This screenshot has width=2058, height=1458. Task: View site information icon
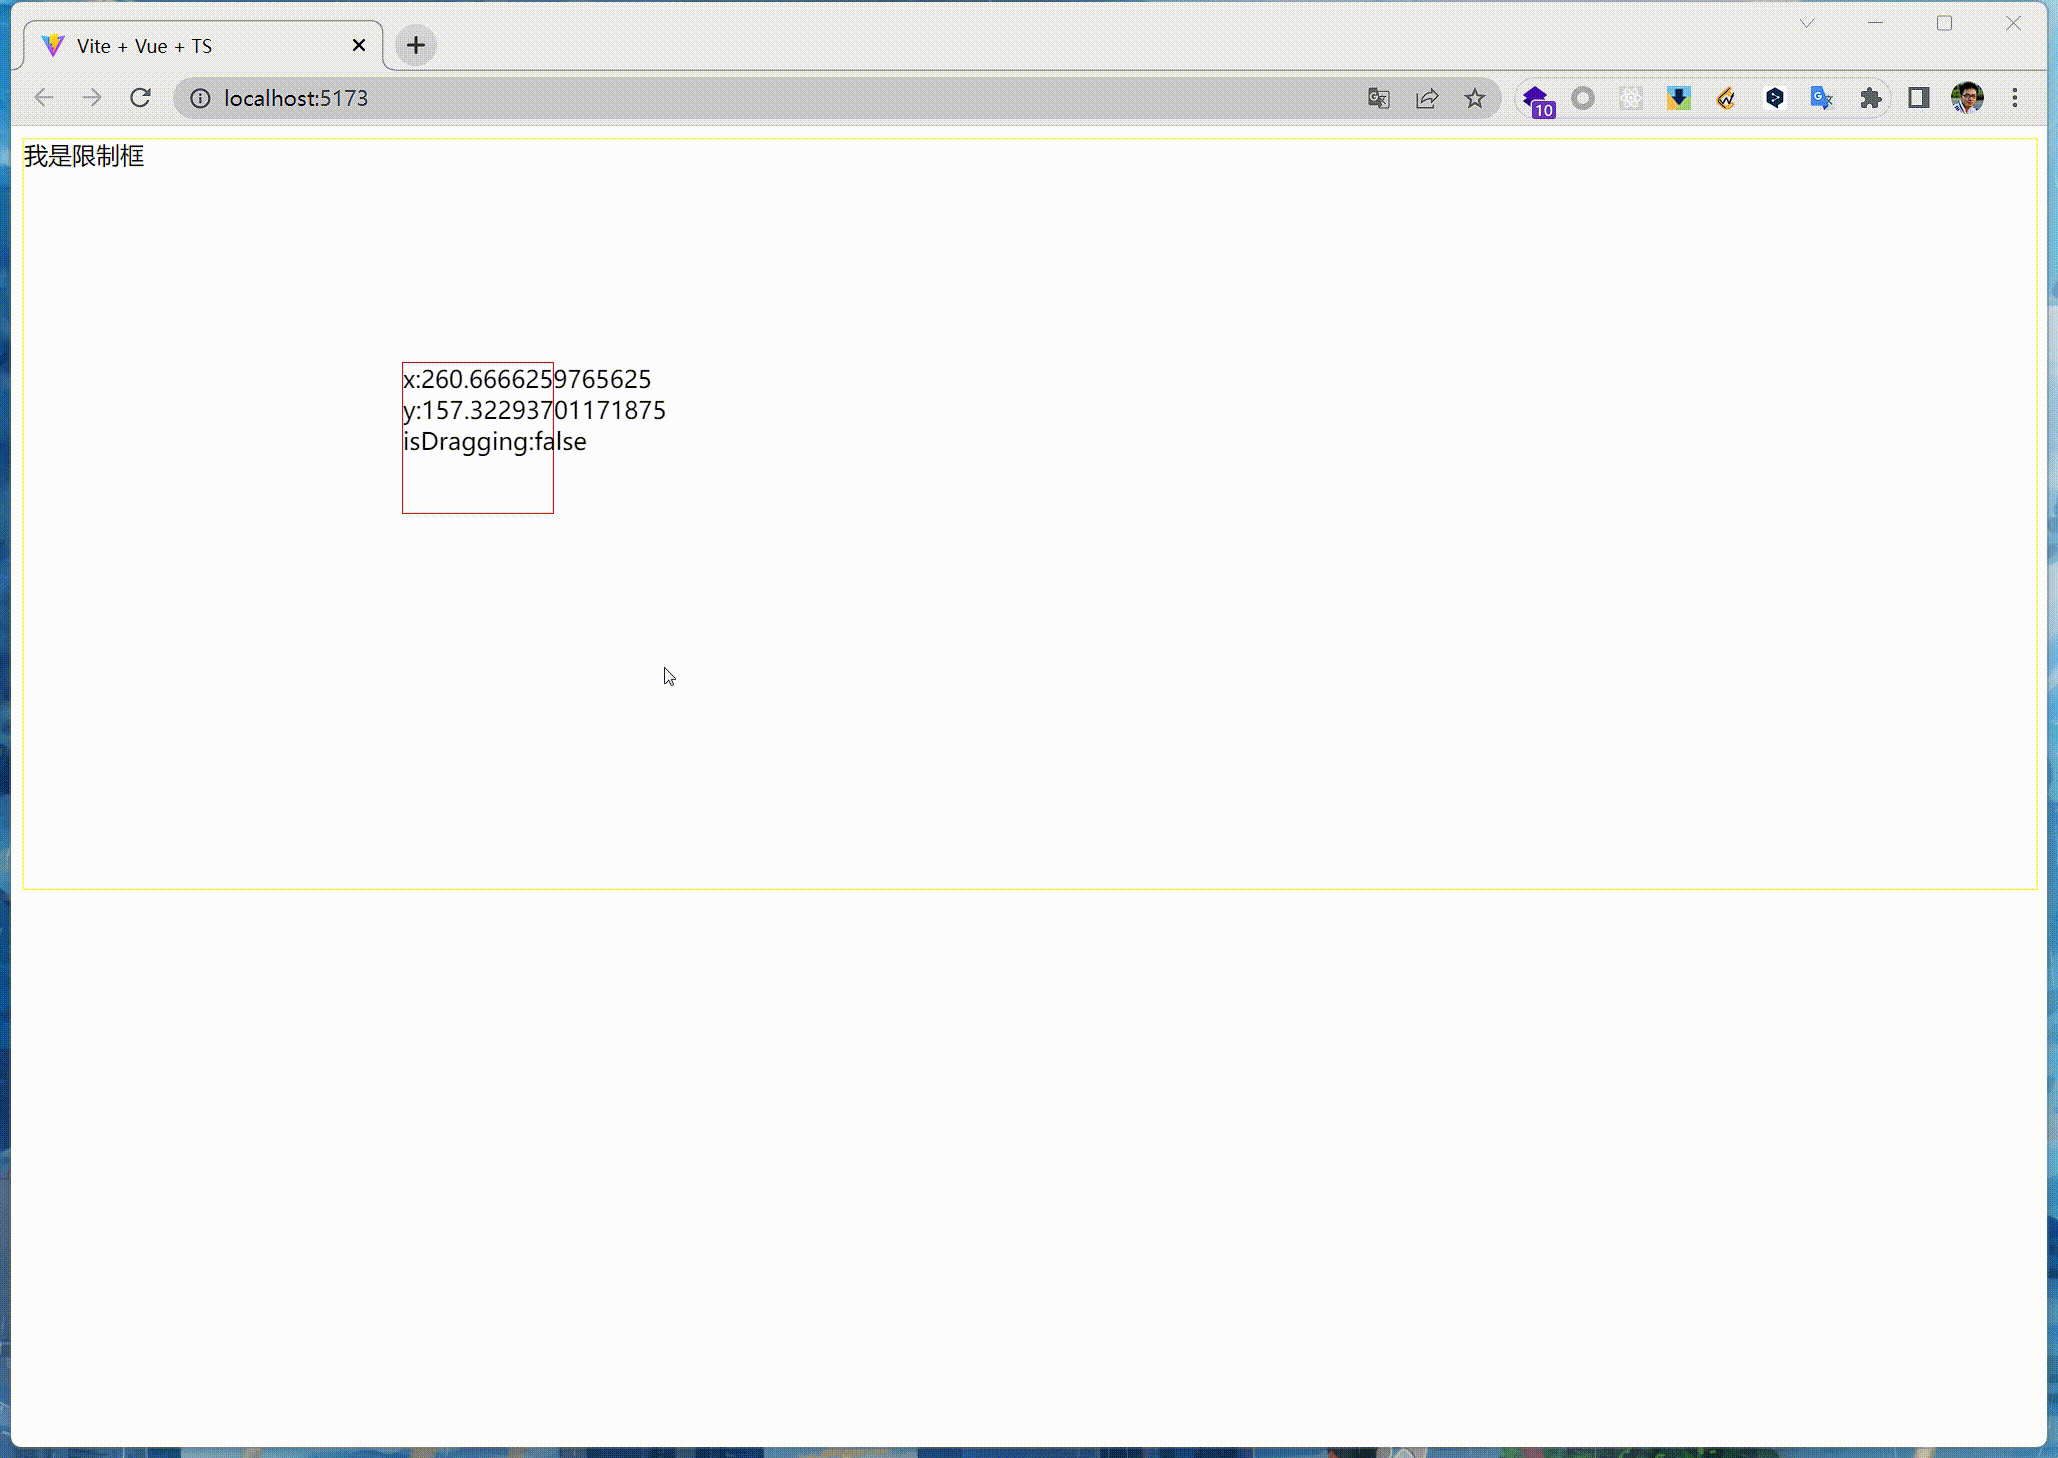click(200, 98)
